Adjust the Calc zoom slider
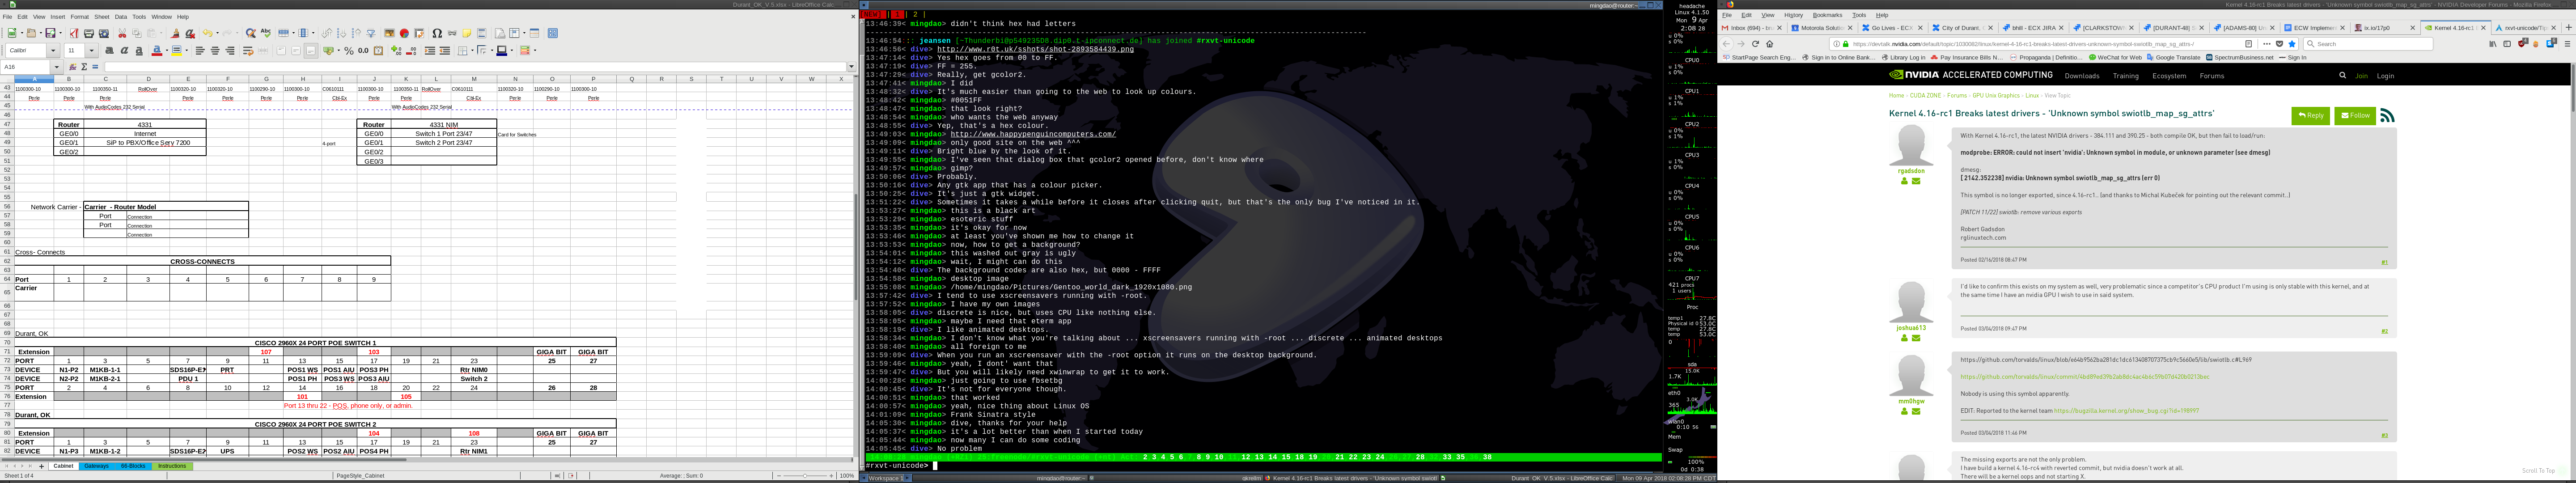Image resolution: width=2576 pixels, height=483 pixels. pos(804,476)
